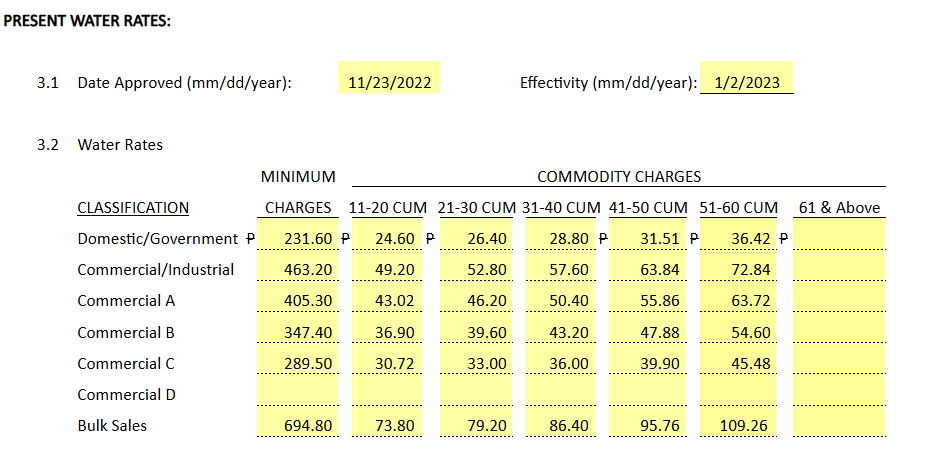Click the MINIMUM CHARGES column header
Image resolution: width=932 pixels, height=473 pixels.
click(298, 192)
